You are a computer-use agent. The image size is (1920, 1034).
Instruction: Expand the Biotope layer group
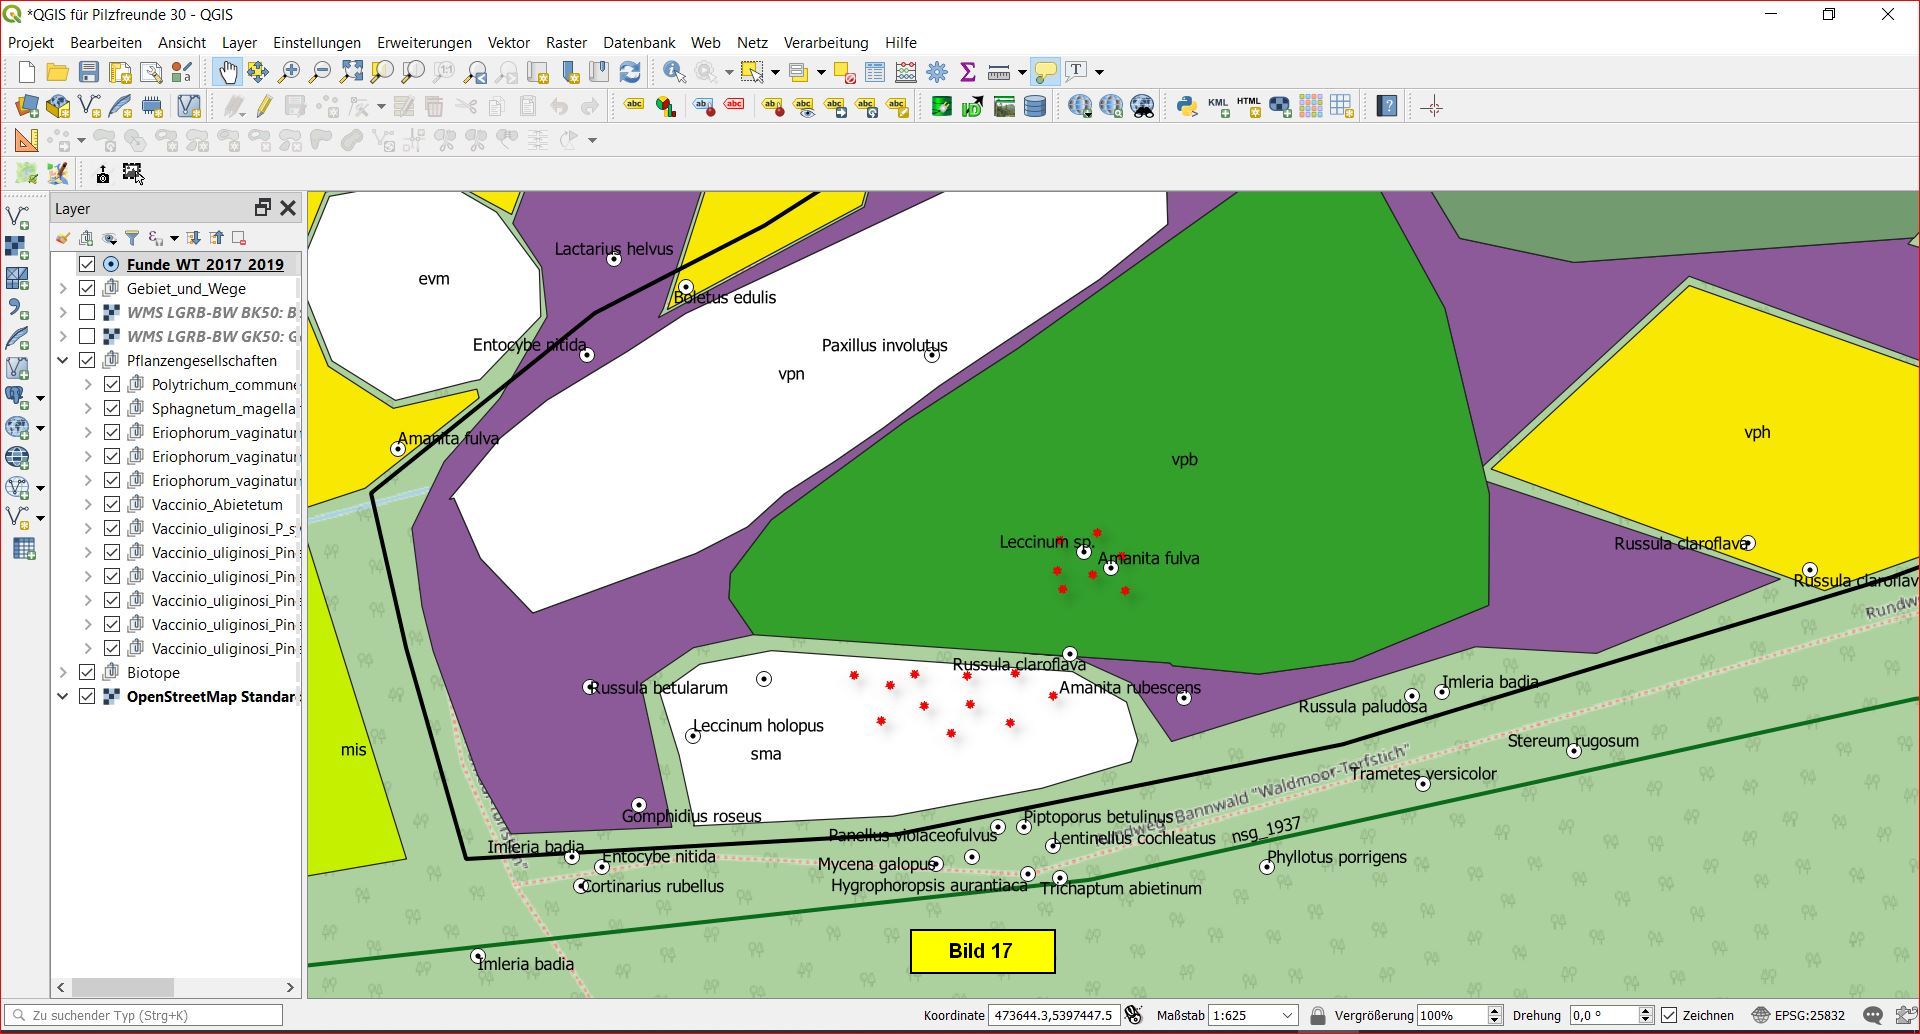point(63,672)
